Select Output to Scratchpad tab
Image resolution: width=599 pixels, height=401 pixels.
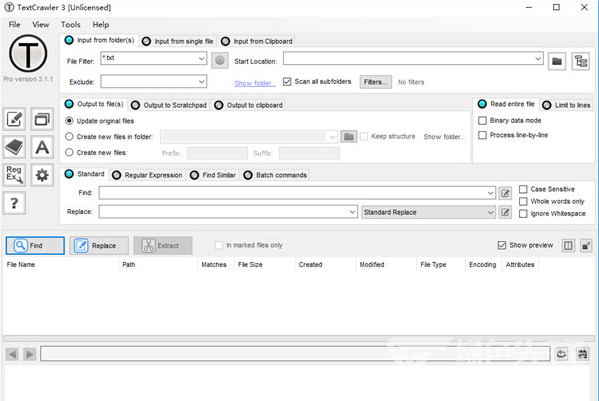tap(169, 105)
